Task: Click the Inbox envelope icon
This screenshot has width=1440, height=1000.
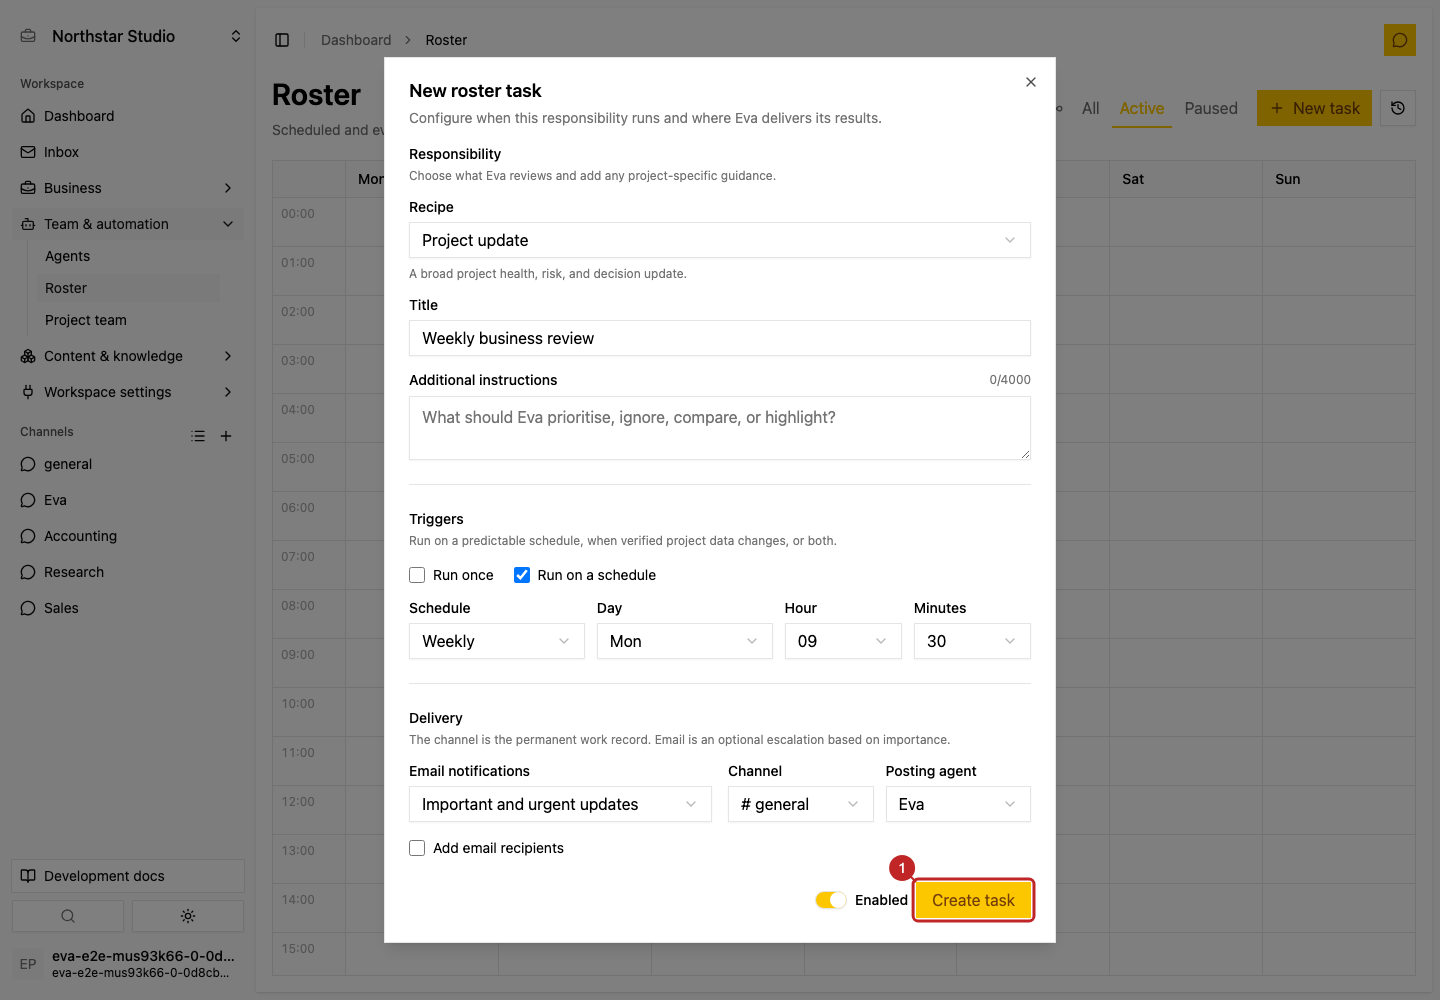Action: [x=28, y=152]
